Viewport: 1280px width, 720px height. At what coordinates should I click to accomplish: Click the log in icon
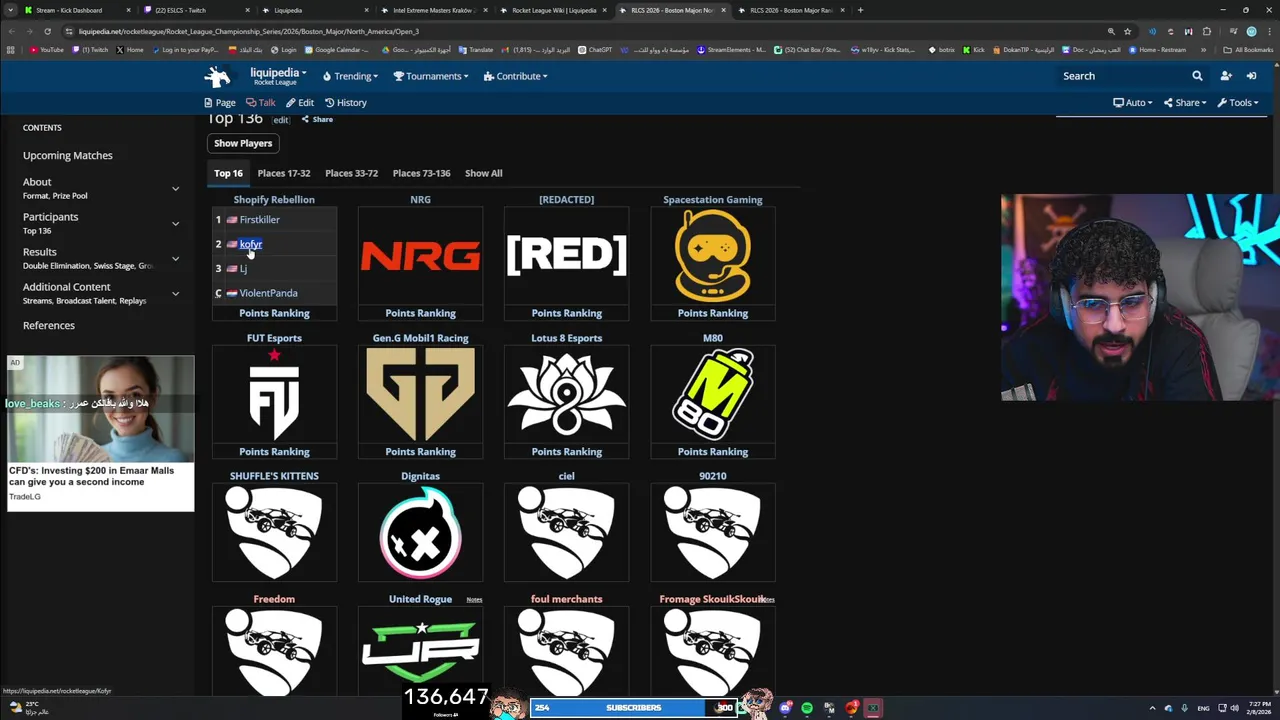click(1251, 76)
